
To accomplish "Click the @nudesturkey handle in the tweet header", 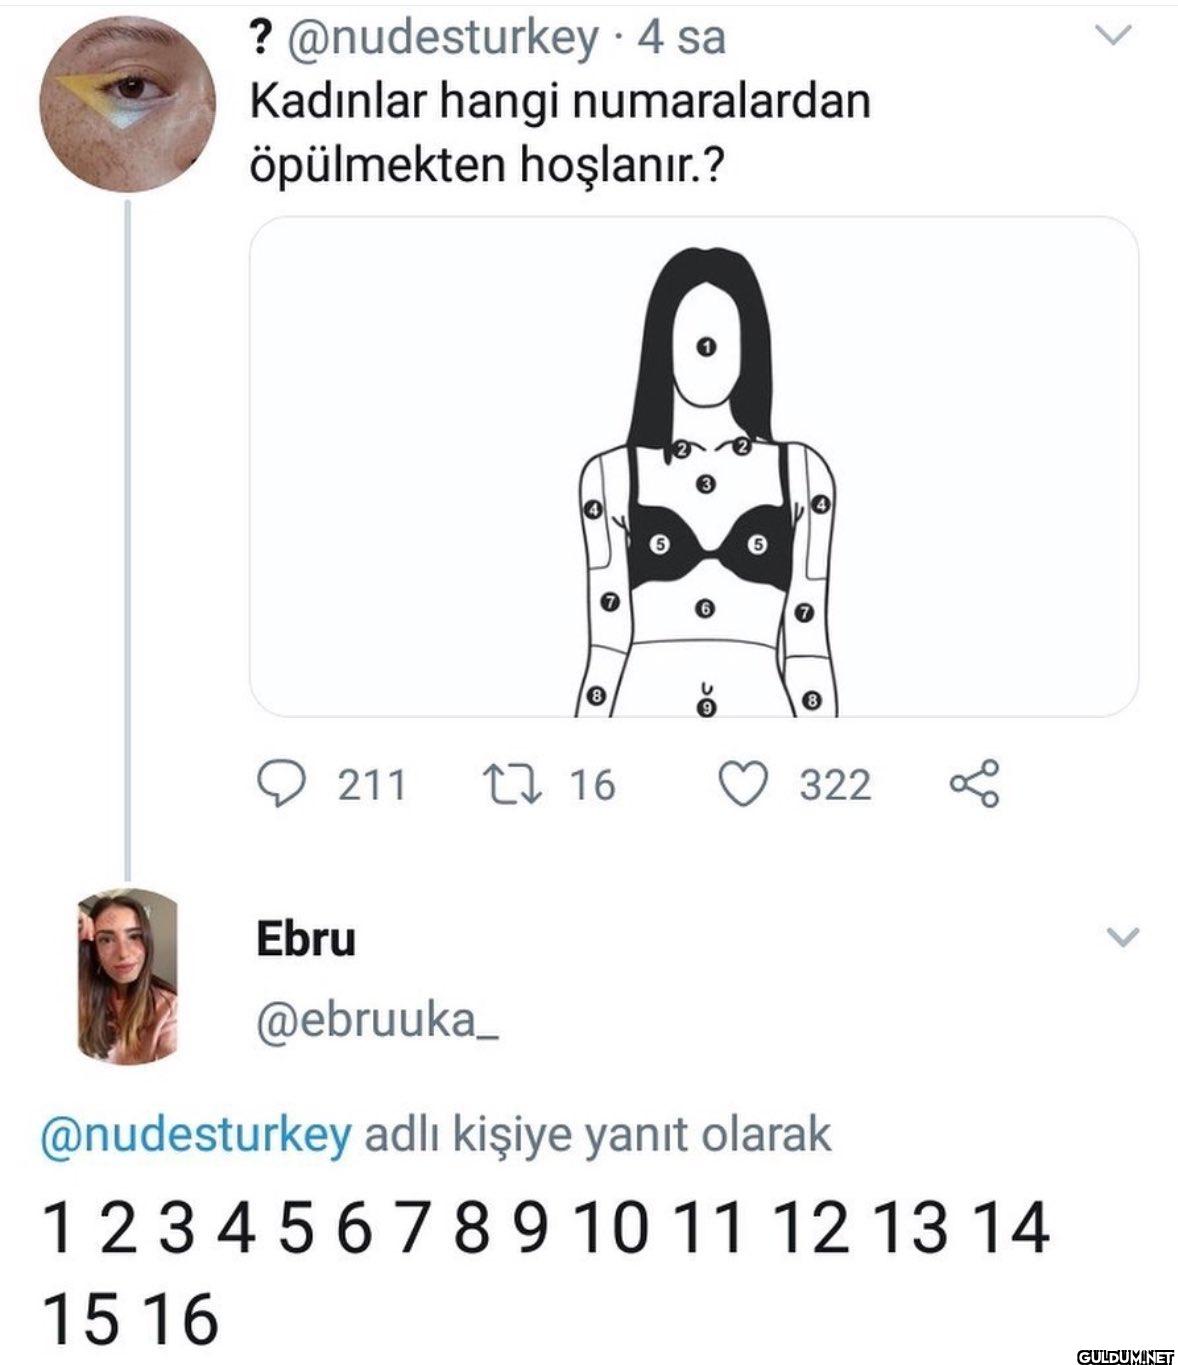I will pyautogui.click(x=443, y=39).
